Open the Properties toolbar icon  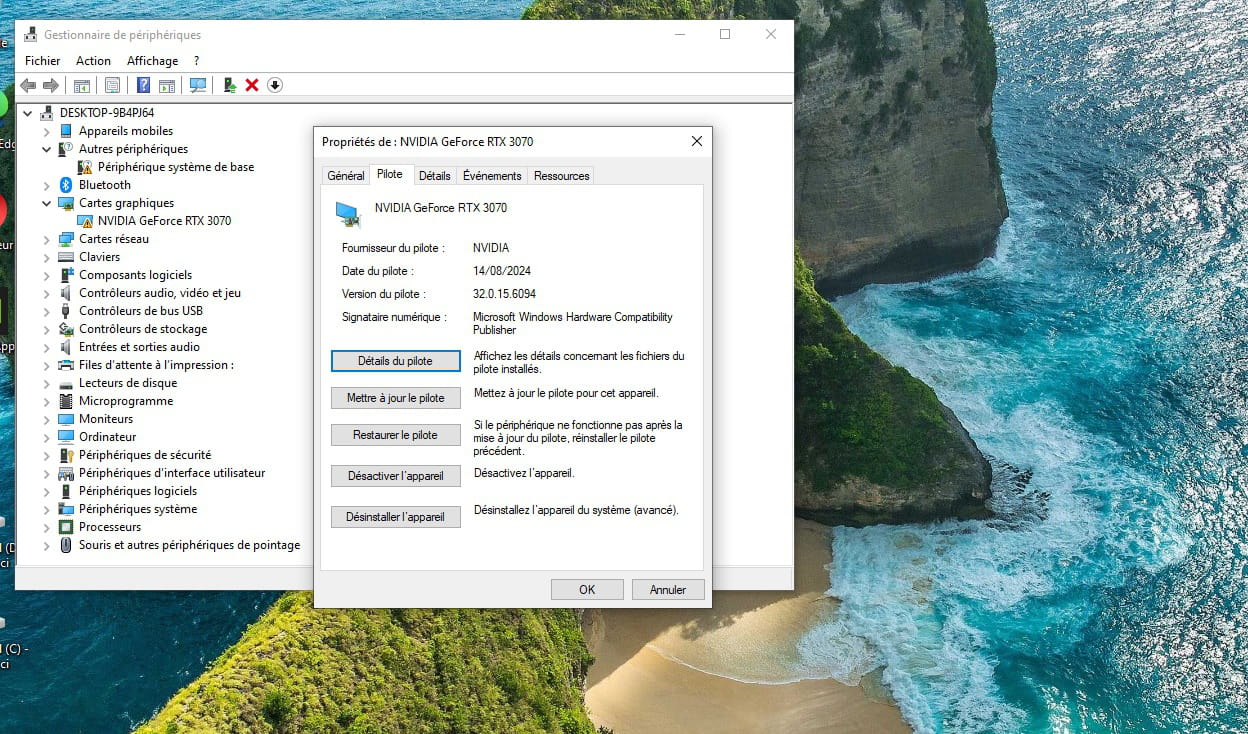point(112,86)
